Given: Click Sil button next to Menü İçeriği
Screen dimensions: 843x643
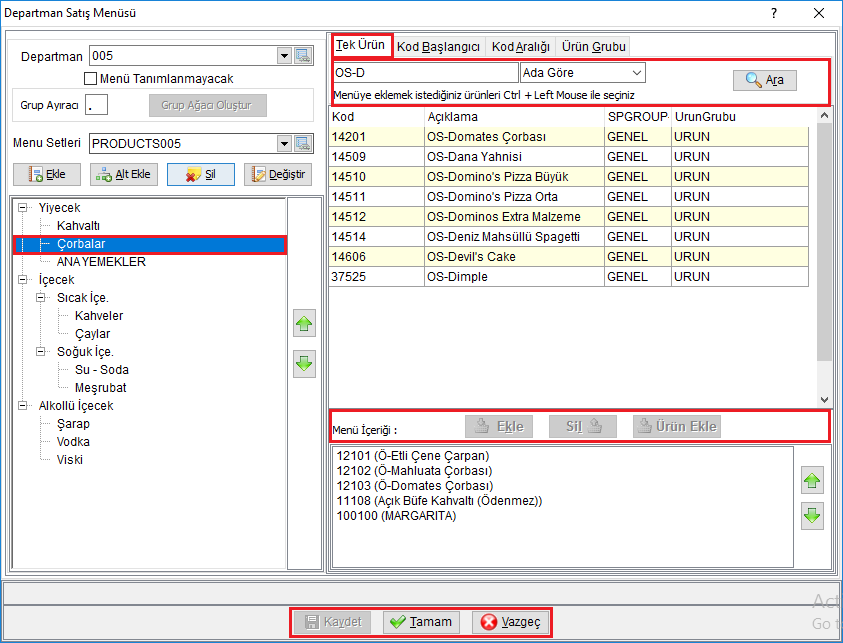Looking at the screenshot, I should coord(583,427).
